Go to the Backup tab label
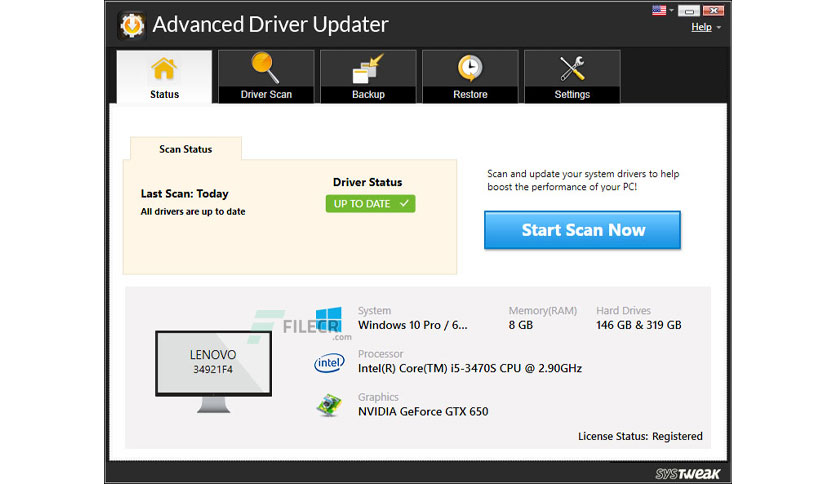 click(x=368, y=94)
